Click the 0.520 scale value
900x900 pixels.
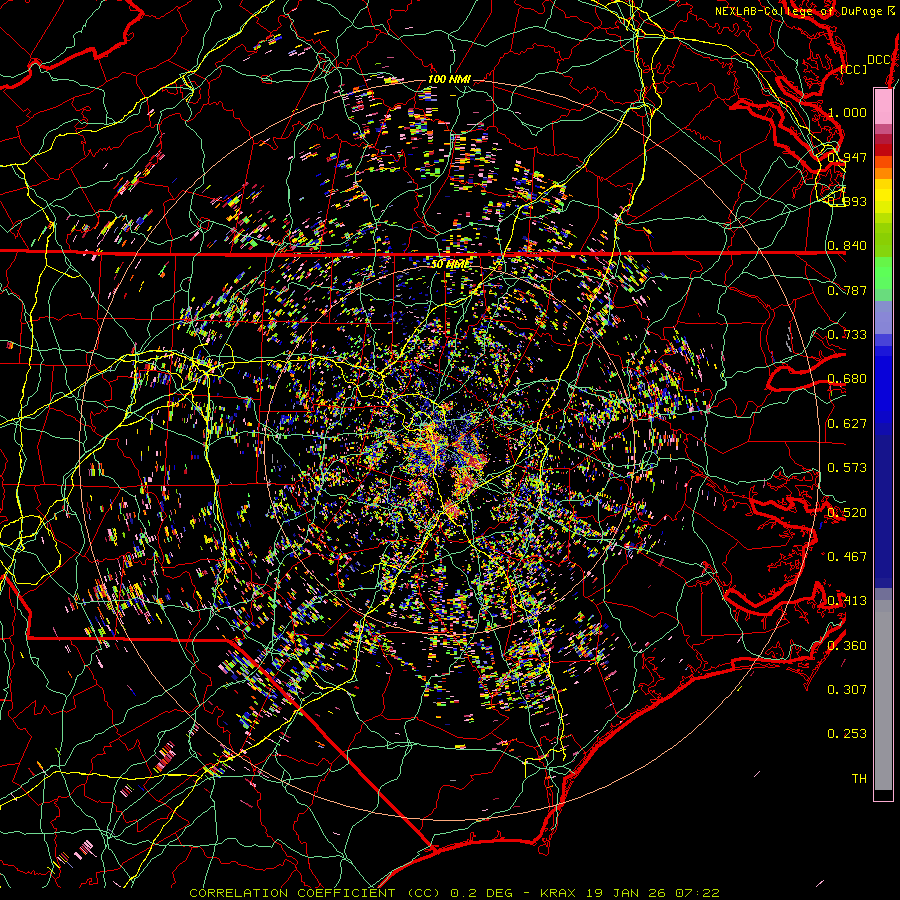tap(847, 512)
